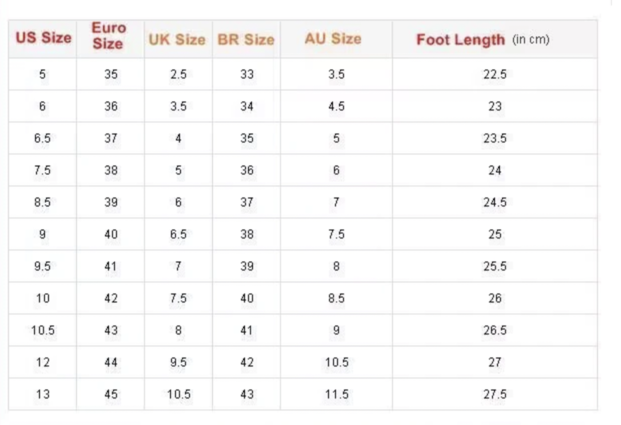Screen dimensions: 621x425
Task: Select Euro size 45 cell
Action: (x=111, y=394)
